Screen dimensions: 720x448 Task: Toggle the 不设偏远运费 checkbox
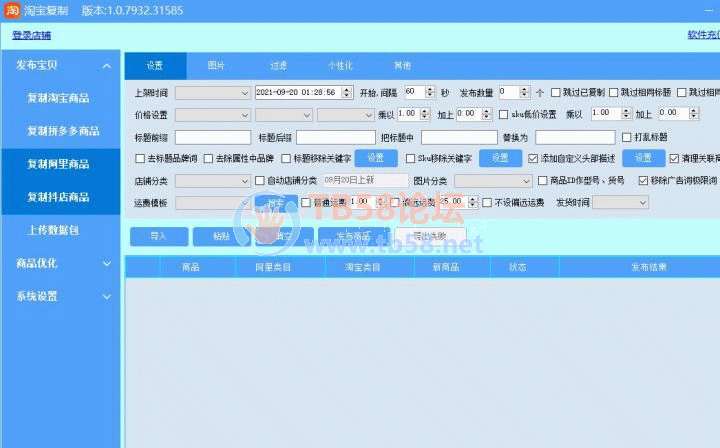487,202
